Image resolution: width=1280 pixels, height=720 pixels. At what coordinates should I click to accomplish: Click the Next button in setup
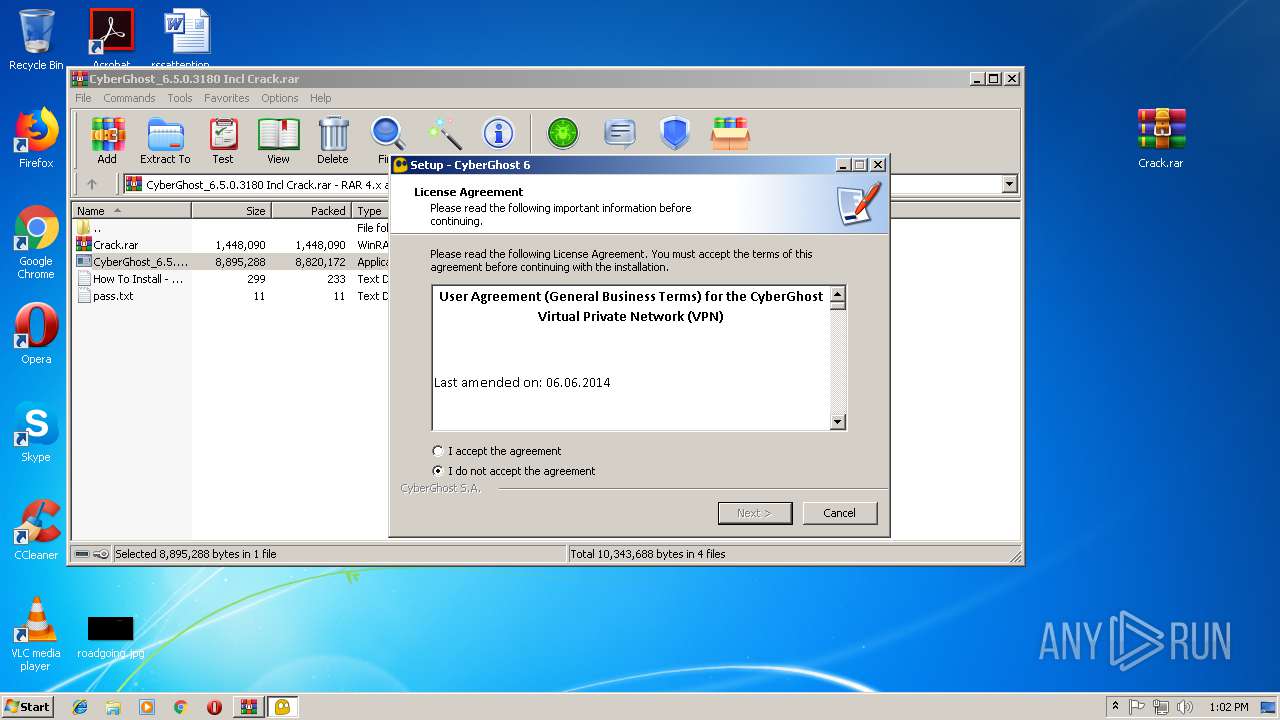click(x=755, y=513)
